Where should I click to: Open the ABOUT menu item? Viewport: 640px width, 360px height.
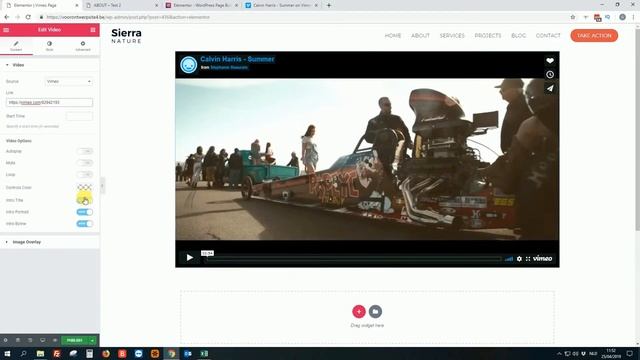coord(420,36)
